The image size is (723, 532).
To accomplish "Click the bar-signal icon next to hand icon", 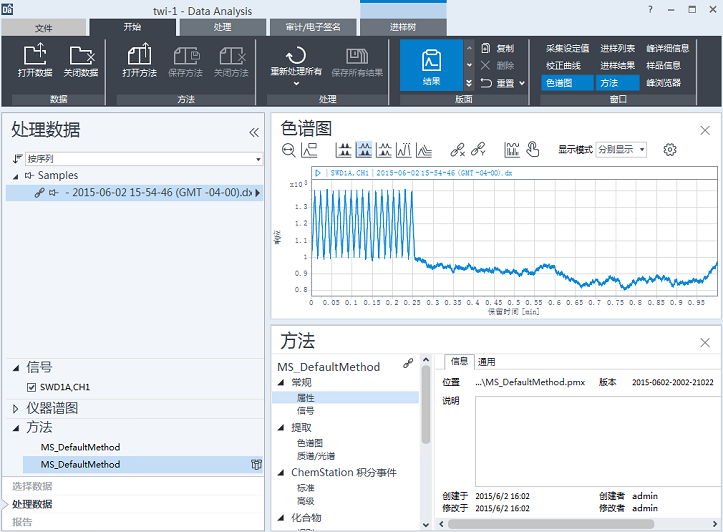I will coord(512,149).
